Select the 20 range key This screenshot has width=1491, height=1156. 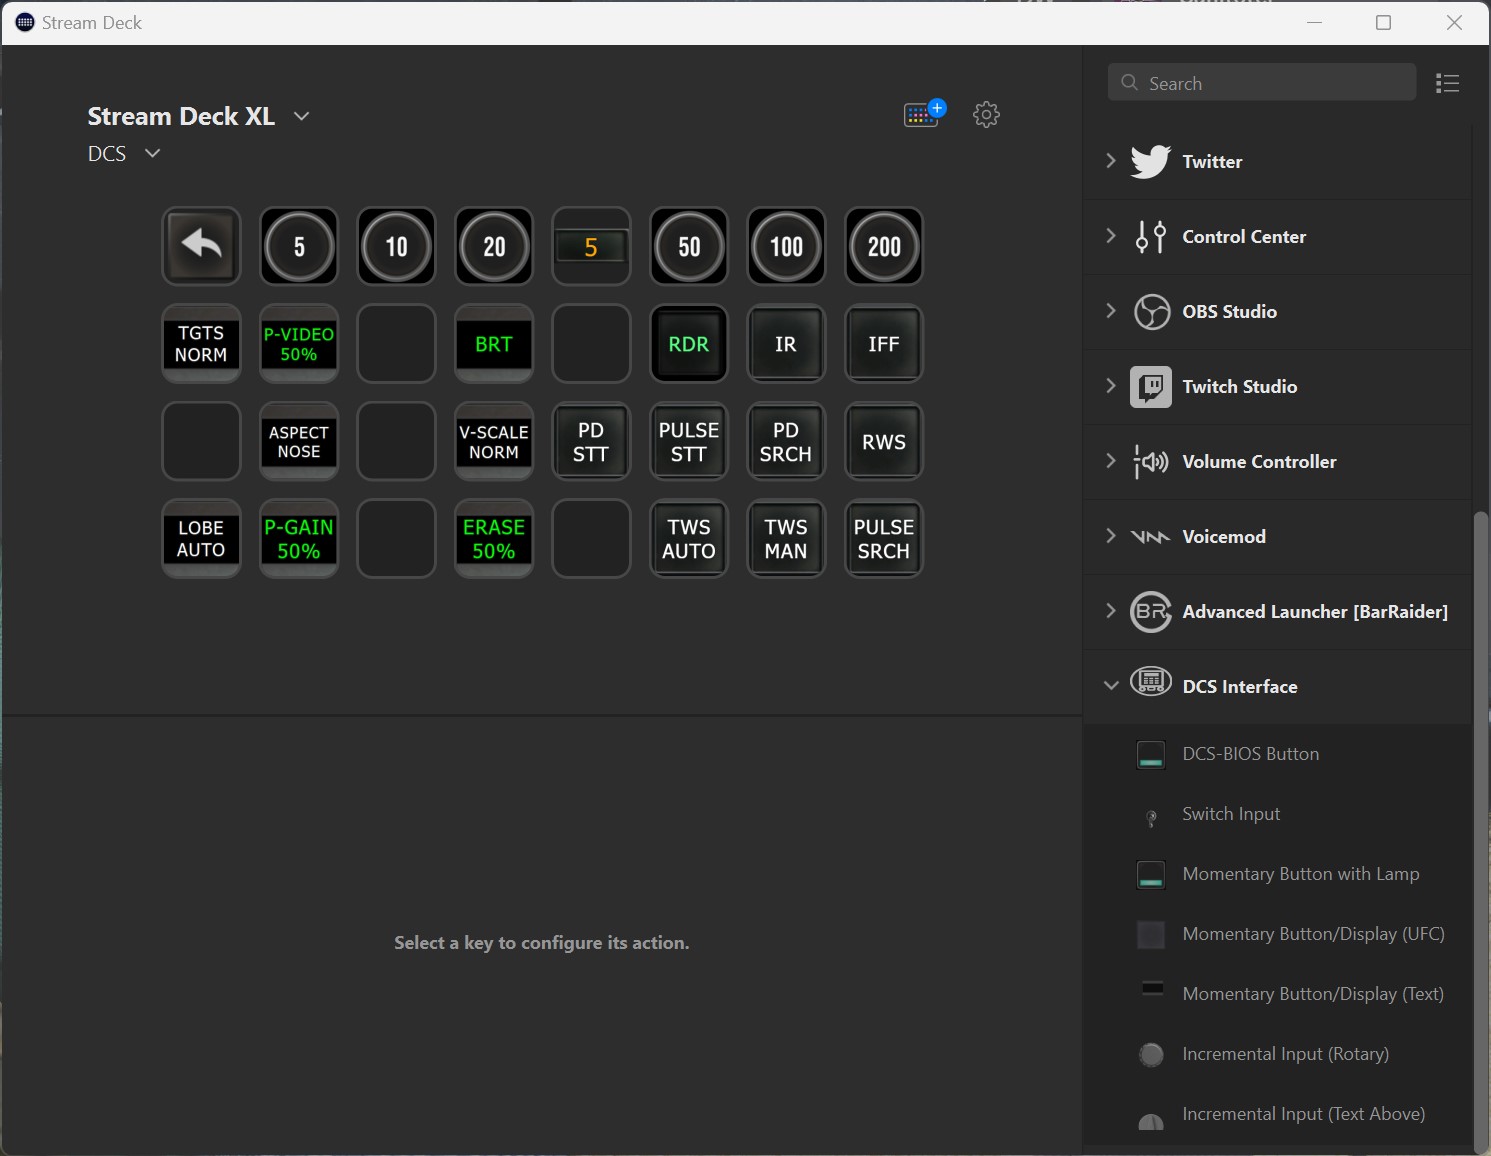click(494, 246)
